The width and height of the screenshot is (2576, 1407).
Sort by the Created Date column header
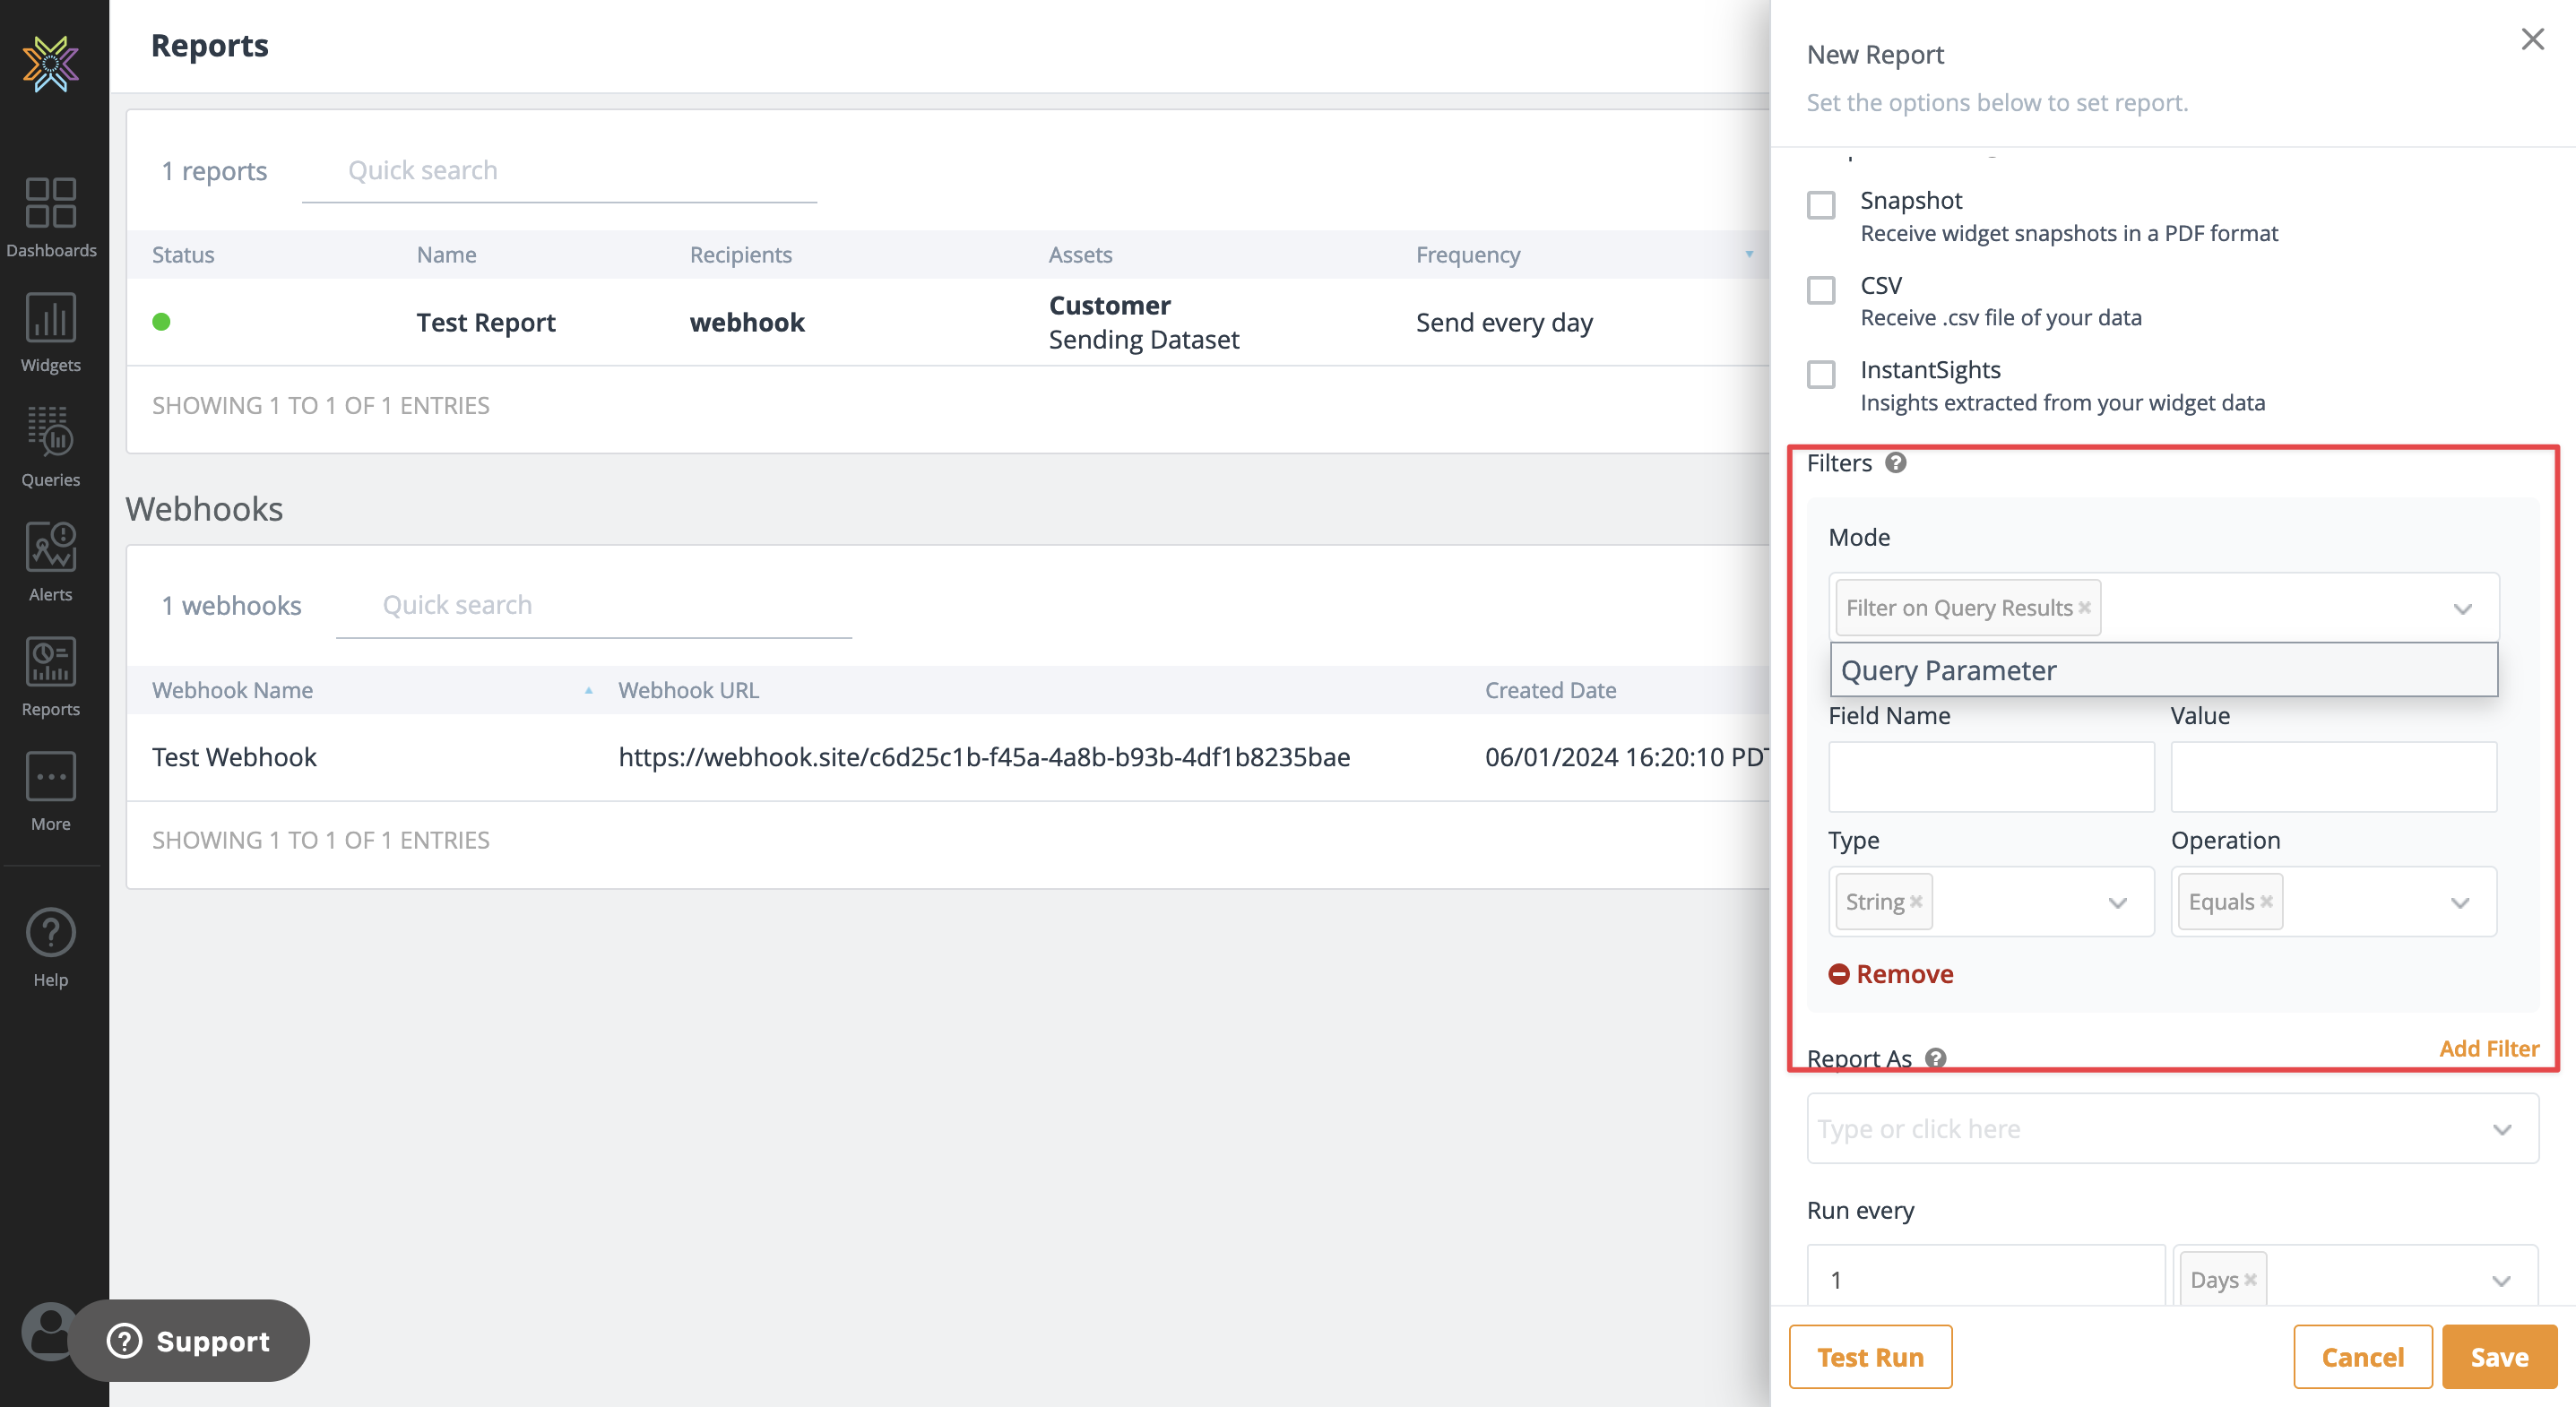tap(1550, 690)
